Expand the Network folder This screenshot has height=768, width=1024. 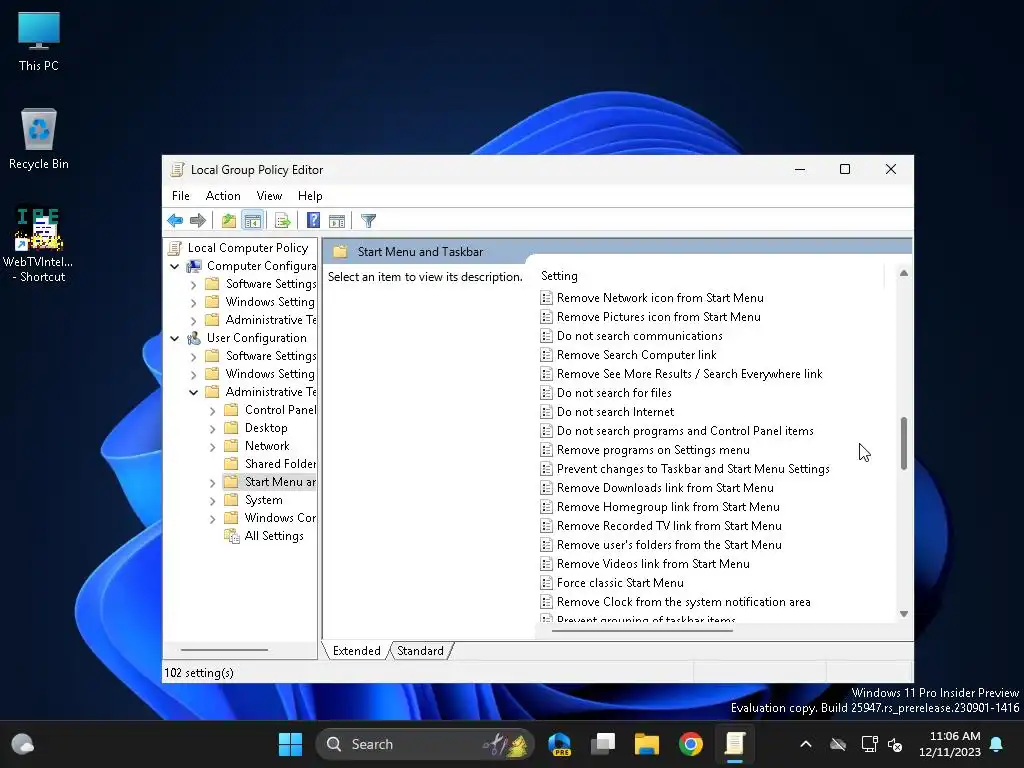212,447
